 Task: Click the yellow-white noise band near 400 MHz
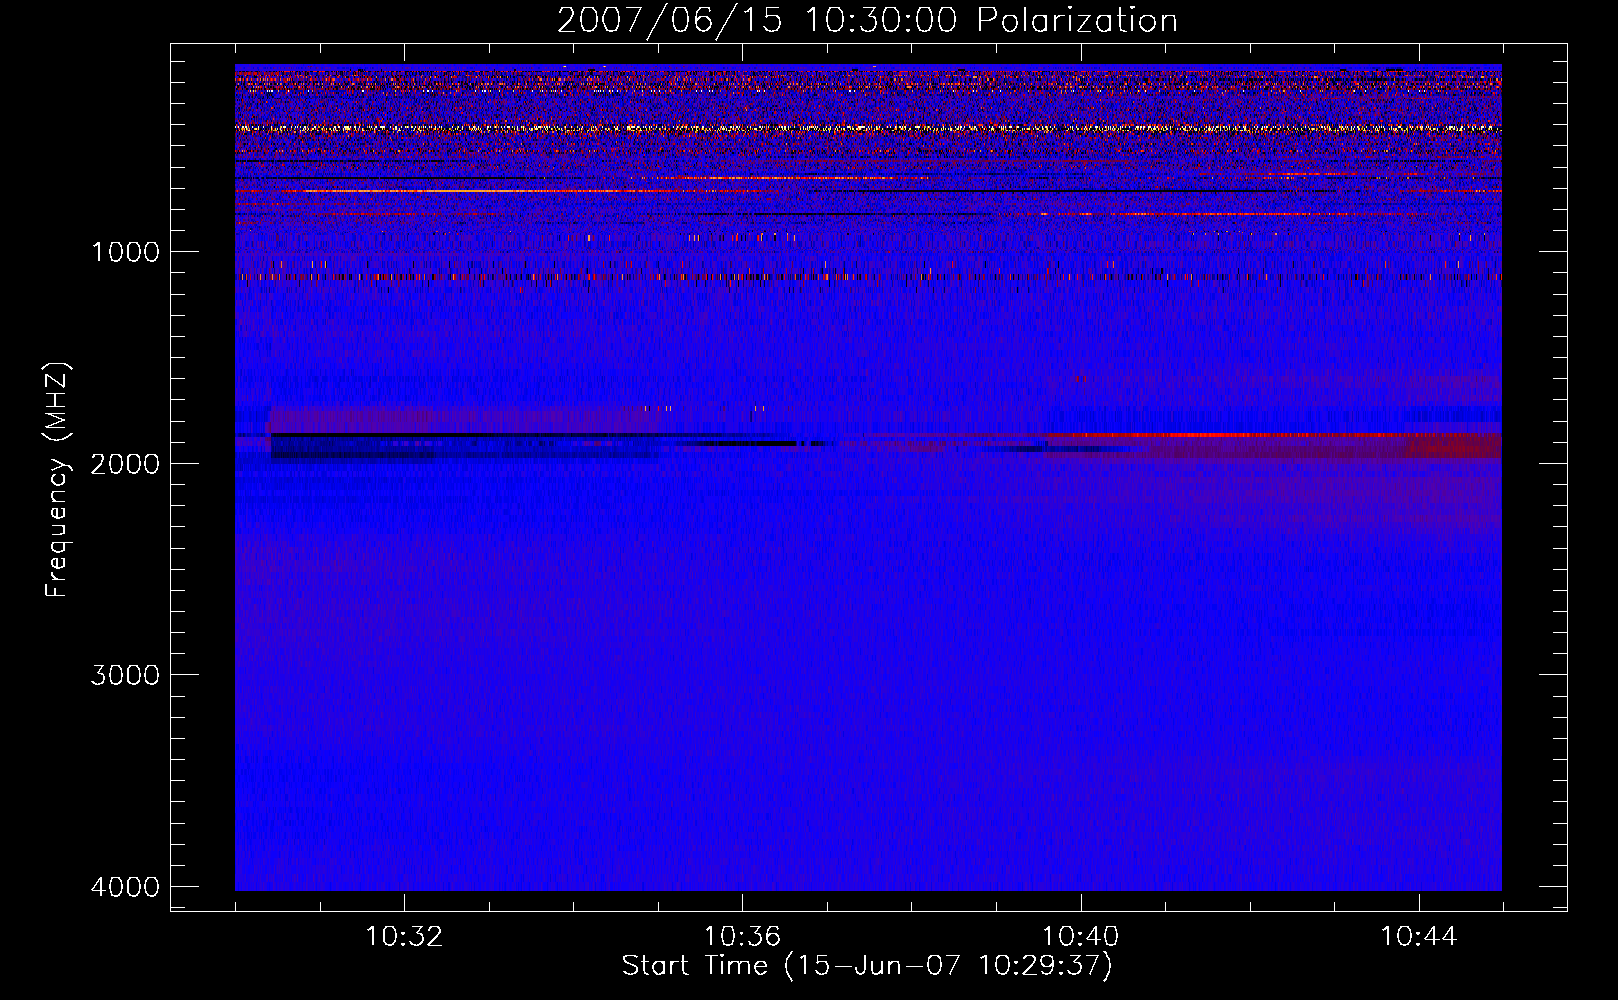coord(868,128)
